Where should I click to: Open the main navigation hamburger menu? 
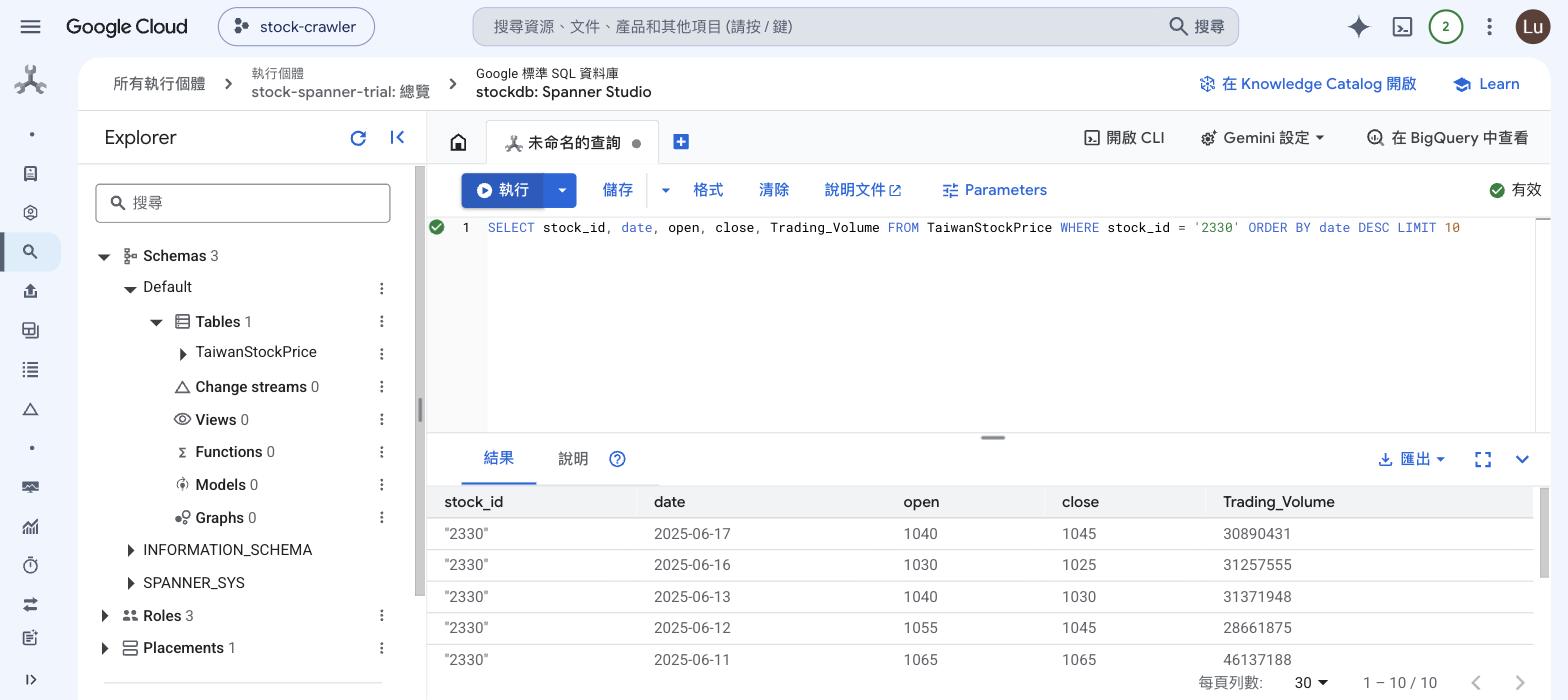coord(30,27)
